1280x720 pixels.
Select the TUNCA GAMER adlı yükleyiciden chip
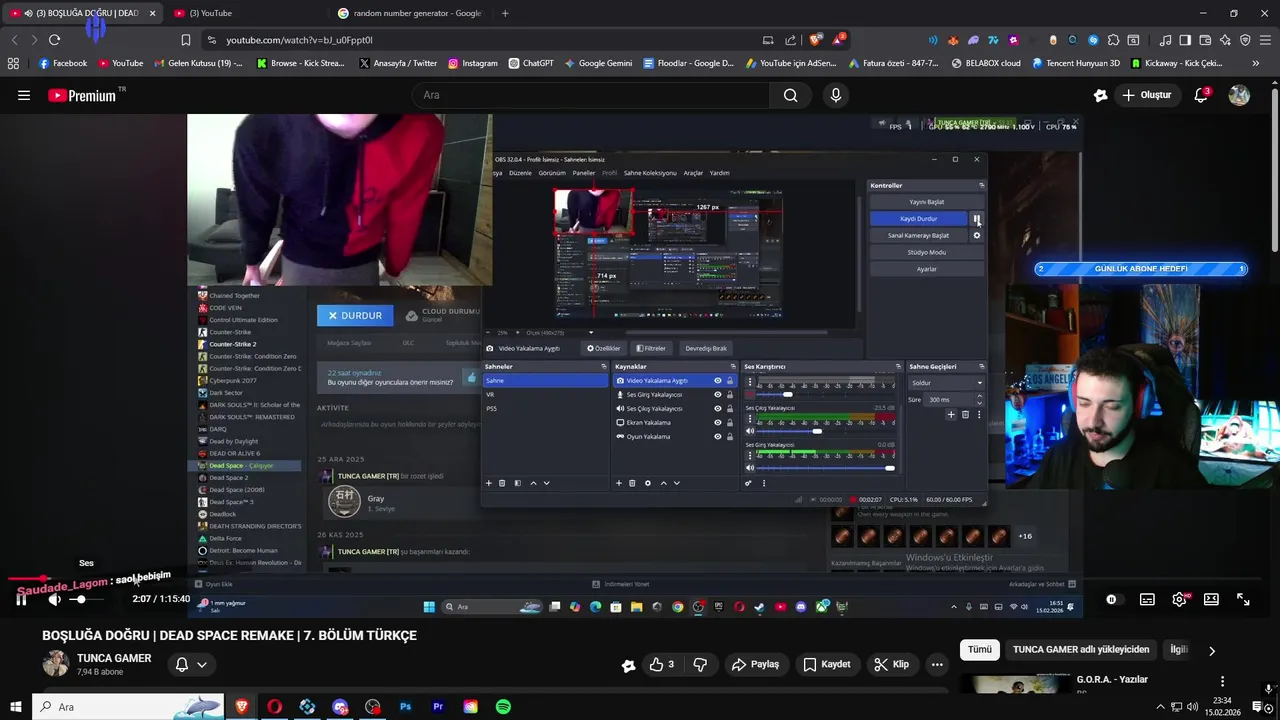(1081, 649)
